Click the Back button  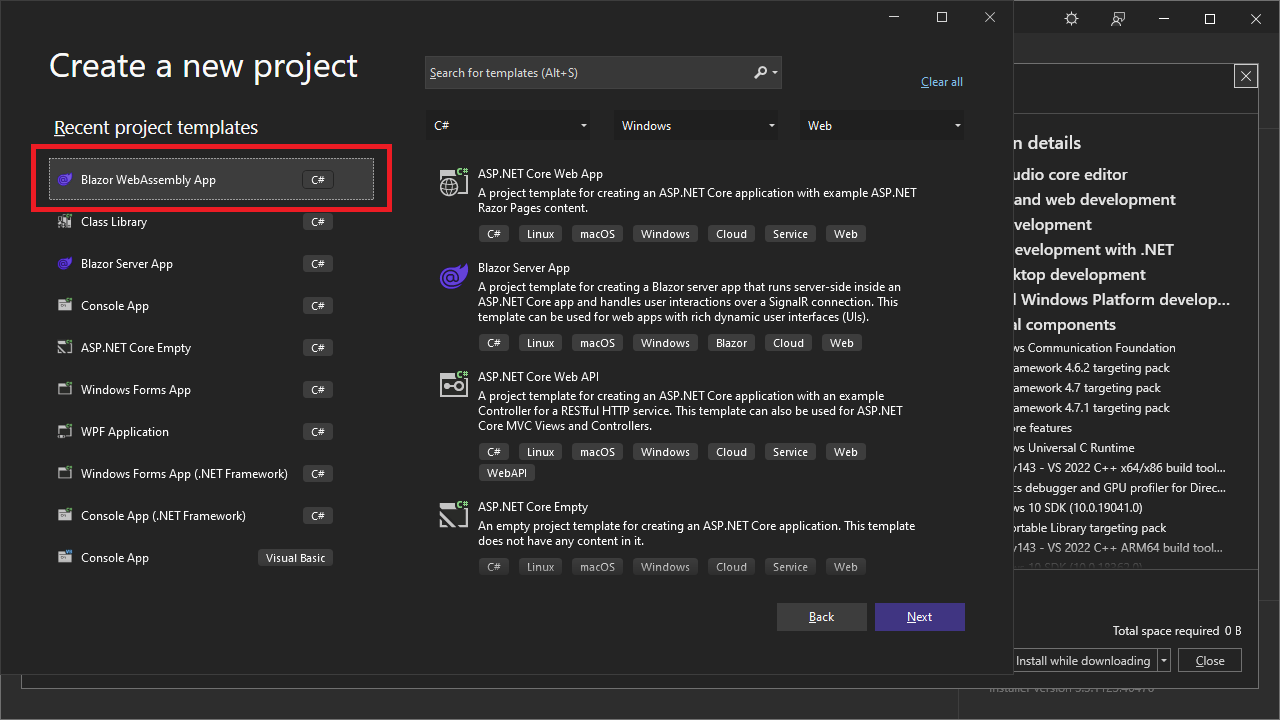(822, 617)
